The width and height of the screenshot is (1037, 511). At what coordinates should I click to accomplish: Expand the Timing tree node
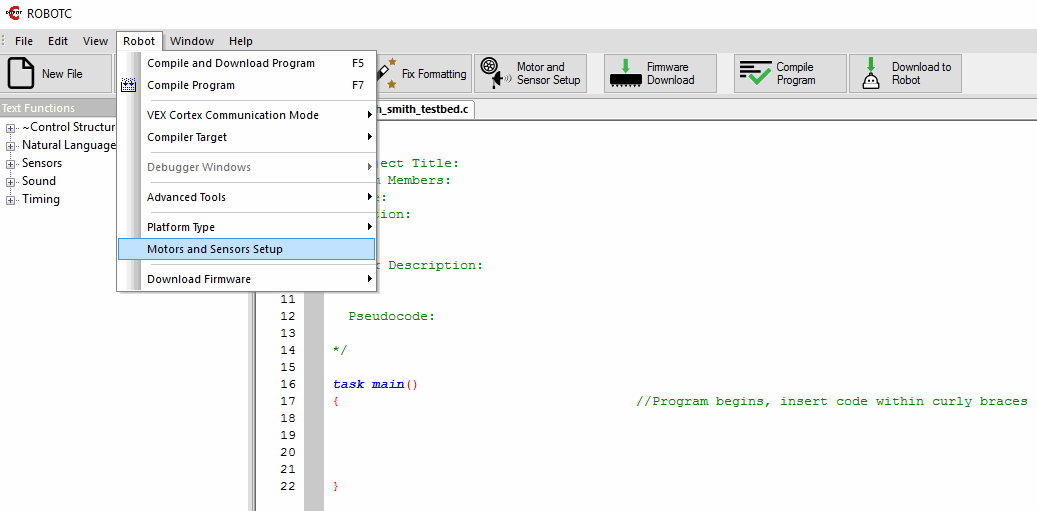pos(11,200)
